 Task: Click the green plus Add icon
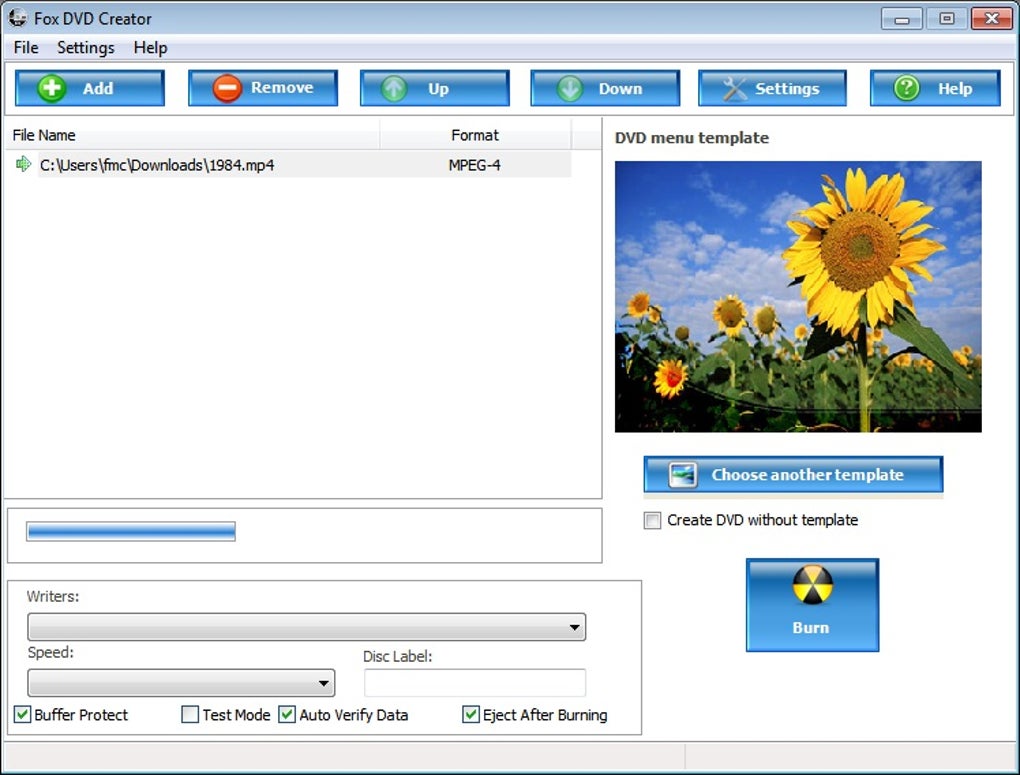(51, 88)
